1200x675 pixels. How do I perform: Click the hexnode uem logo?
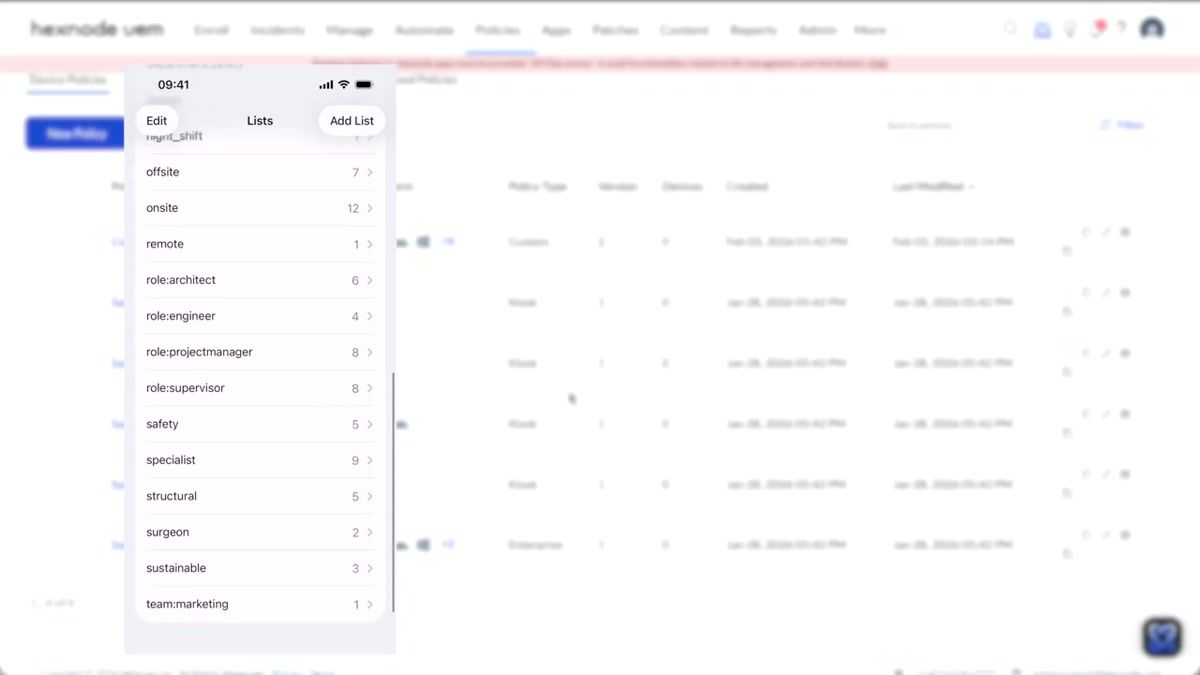click(x=99, y=29)
